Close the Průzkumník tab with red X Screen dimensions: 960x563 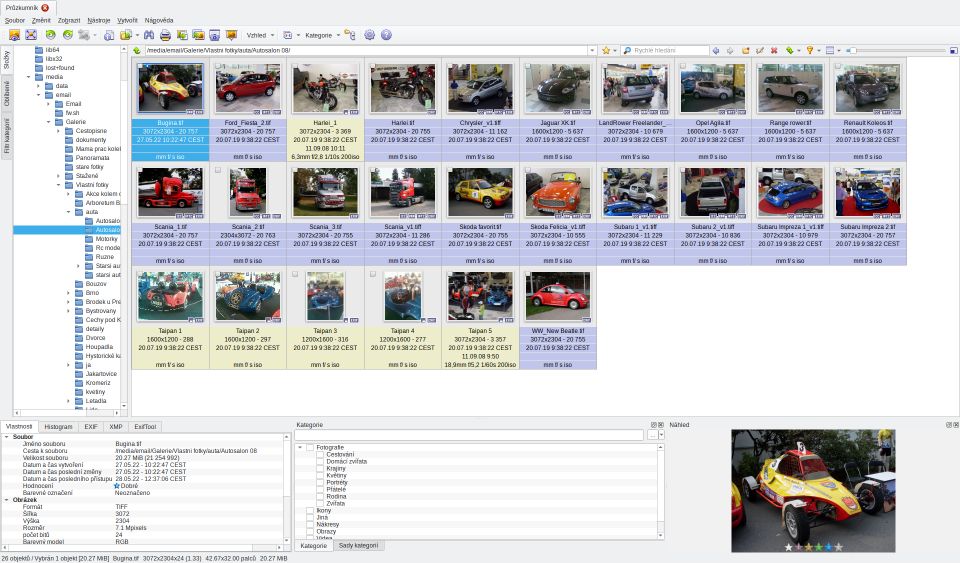pos(45,8)
